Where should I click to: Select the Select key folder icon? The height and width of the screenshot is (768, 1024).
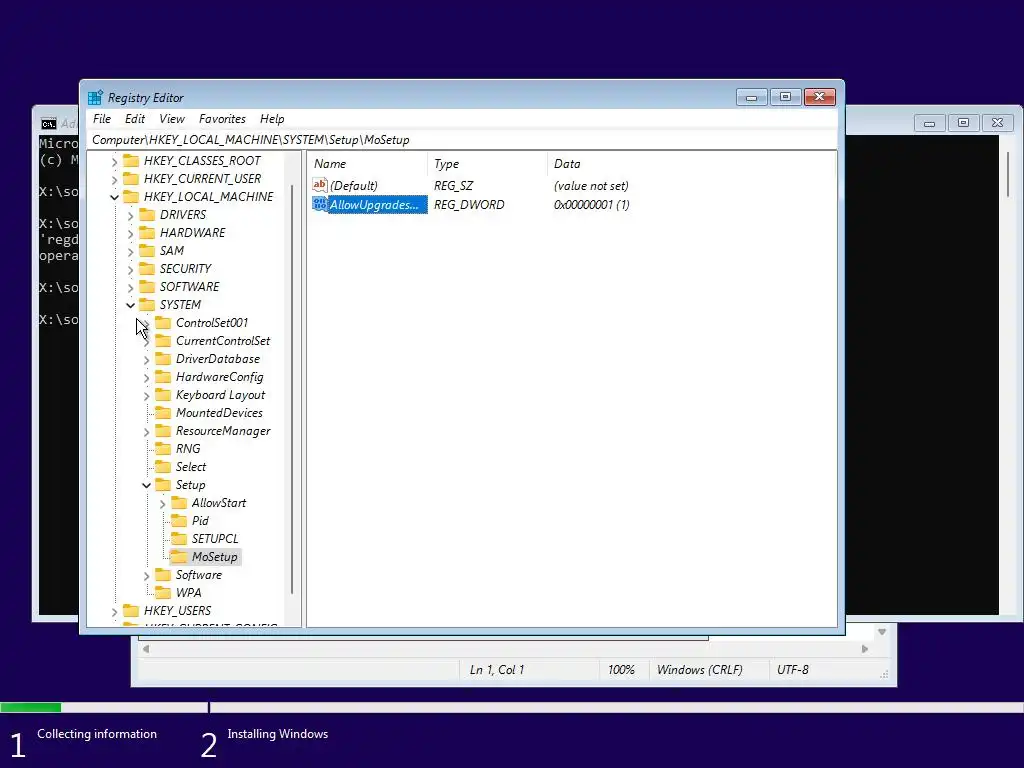[163, 467]
